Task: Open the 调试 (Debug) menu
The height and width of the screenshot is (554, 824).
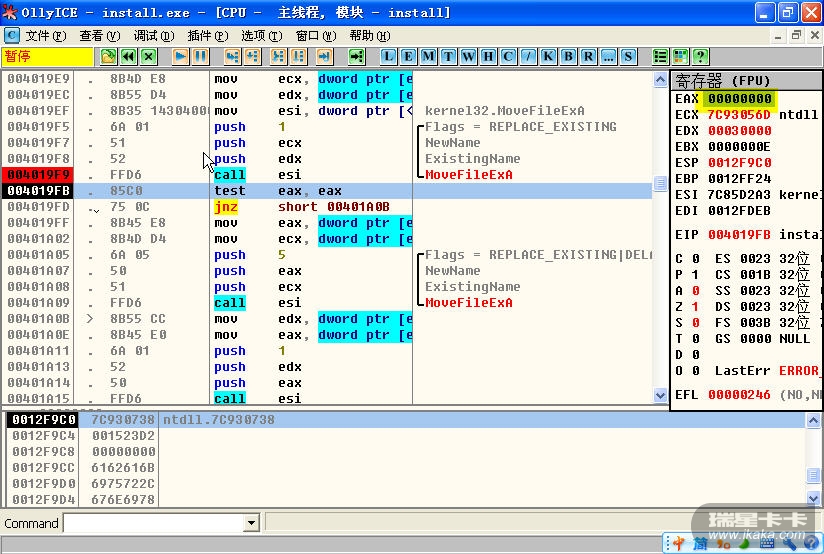Action: 152,35
